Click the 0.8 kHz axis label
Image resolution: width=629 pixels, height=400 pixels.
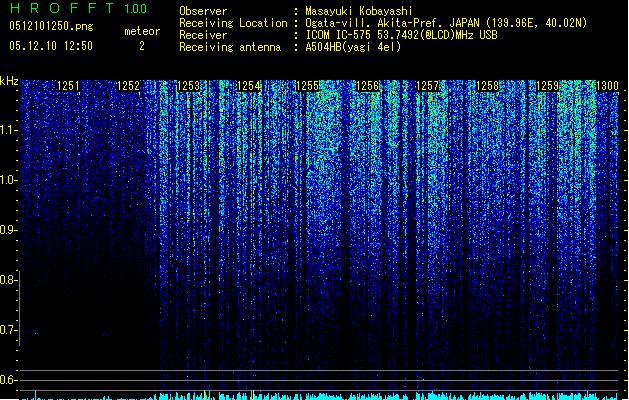click(8, 280)
